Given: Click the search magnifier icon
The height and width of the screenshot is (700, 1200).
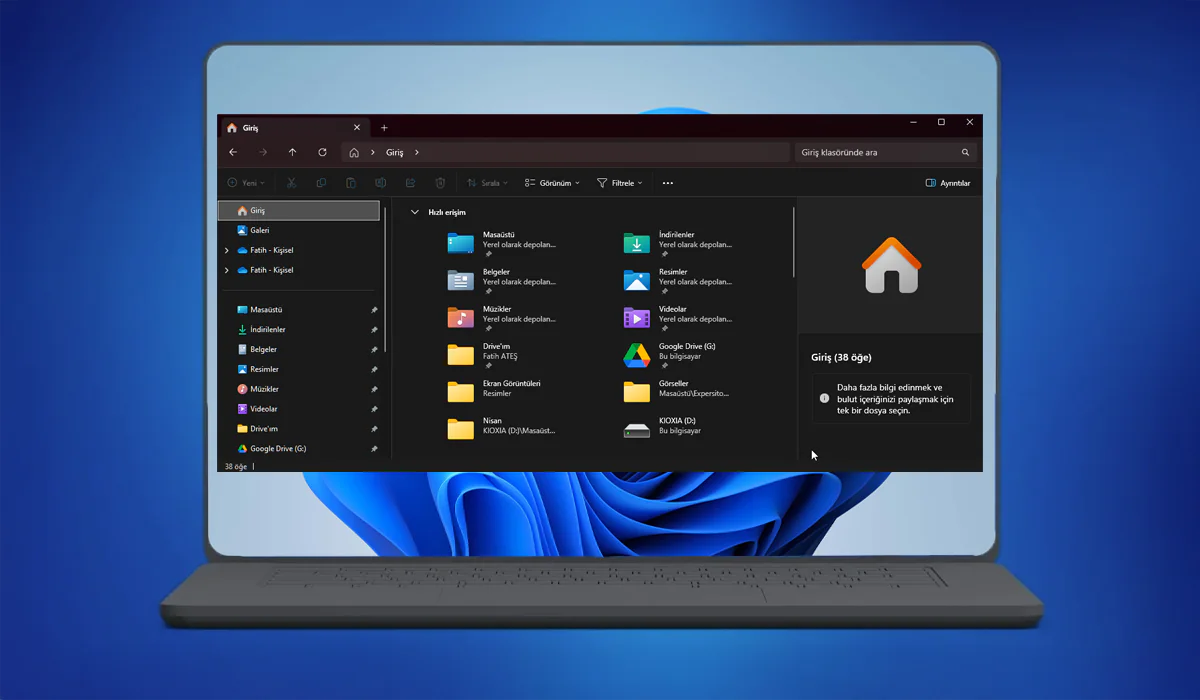Looking at the screenshot, I should (966, 153).
